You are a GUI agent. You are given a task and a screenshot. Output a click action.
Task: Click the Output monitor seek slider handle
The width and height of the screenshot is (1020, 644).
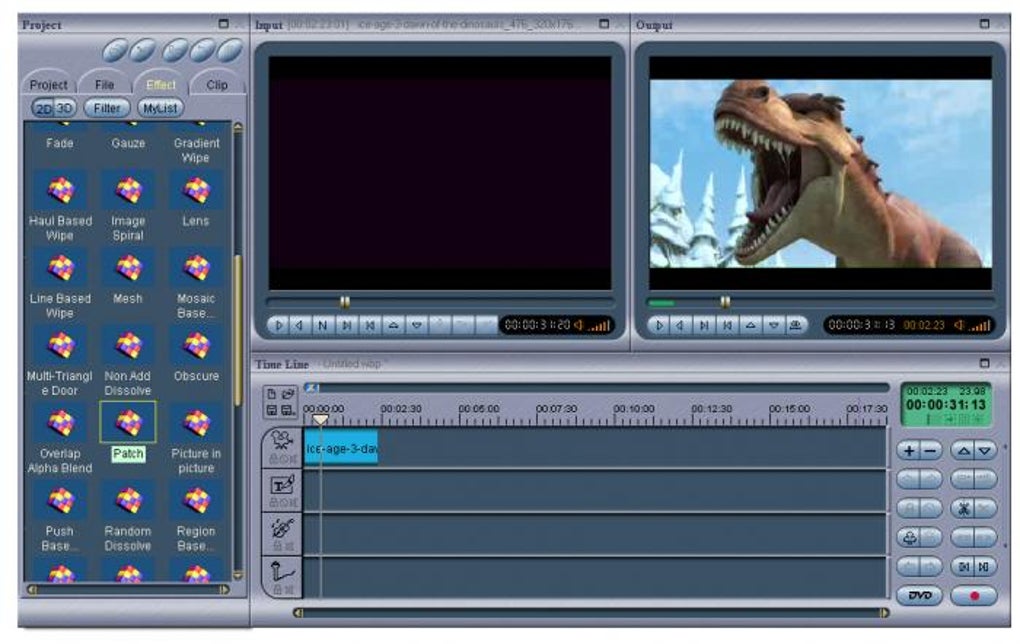click(x=725, y=302)
